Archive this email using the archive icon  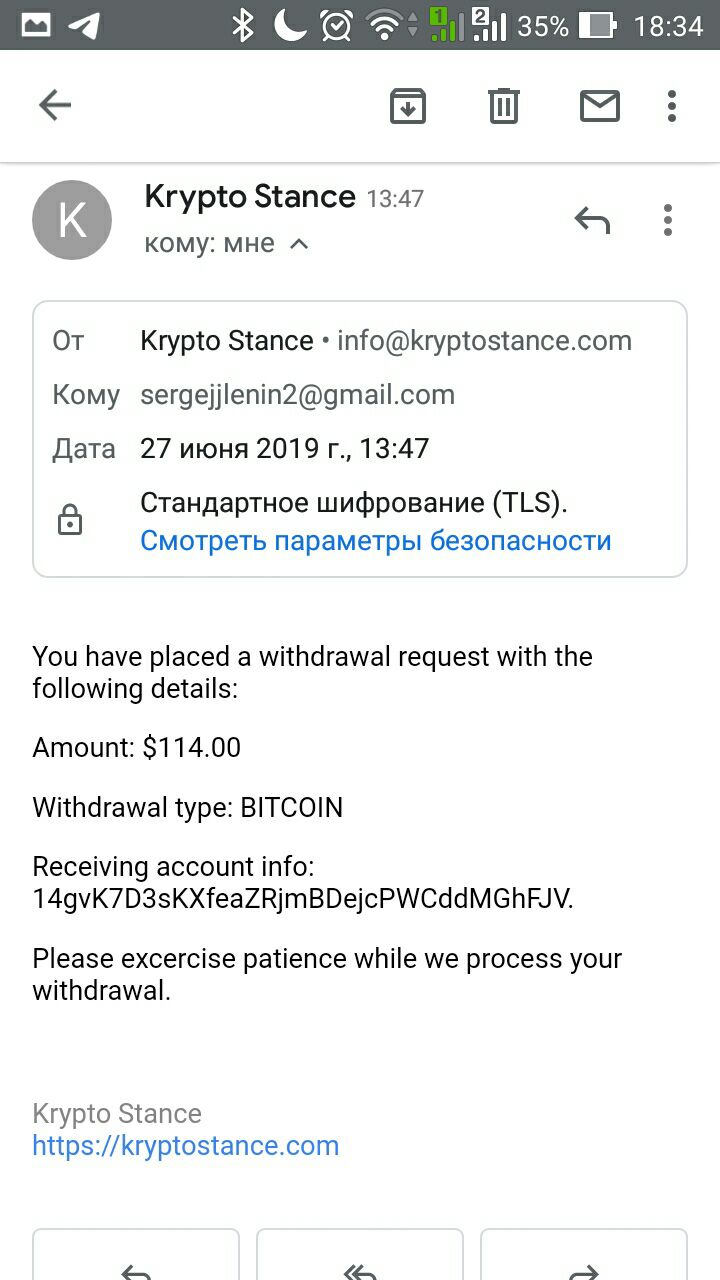(x=408, y=106)
